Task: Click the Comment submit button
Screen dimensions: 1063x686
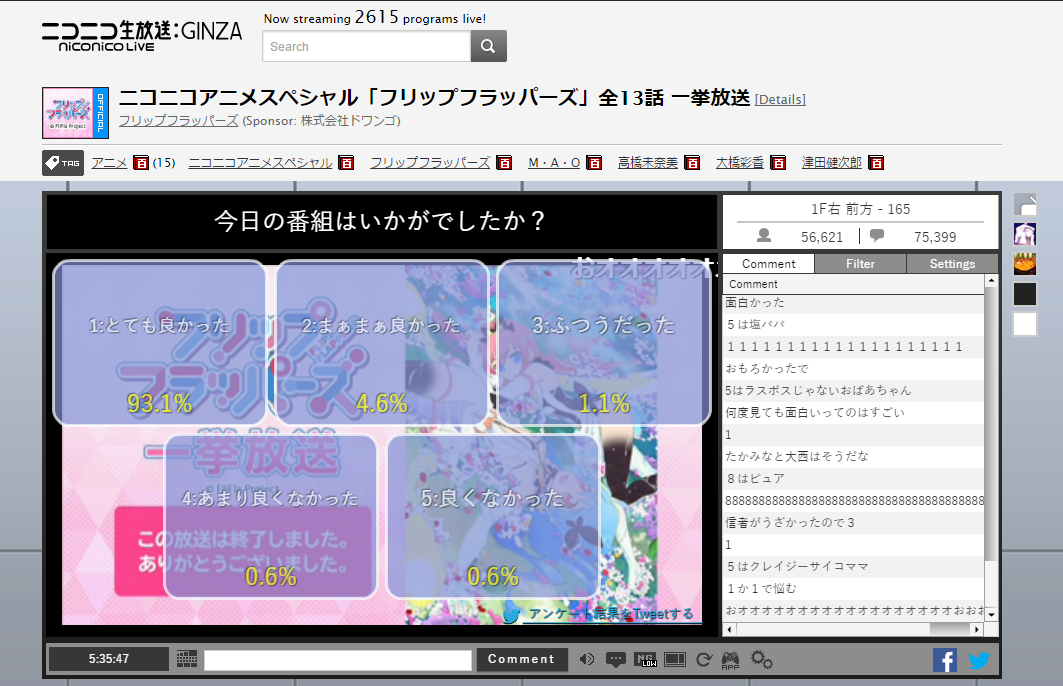Action: pyautogui.click(x=521, y=659)
